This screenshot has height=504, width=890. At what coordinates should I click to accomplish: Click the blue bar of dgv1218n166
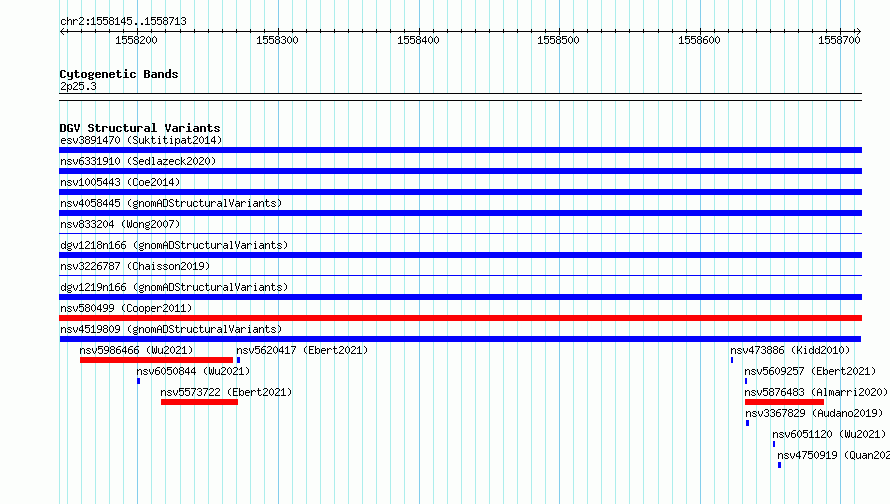pos(460,255)
